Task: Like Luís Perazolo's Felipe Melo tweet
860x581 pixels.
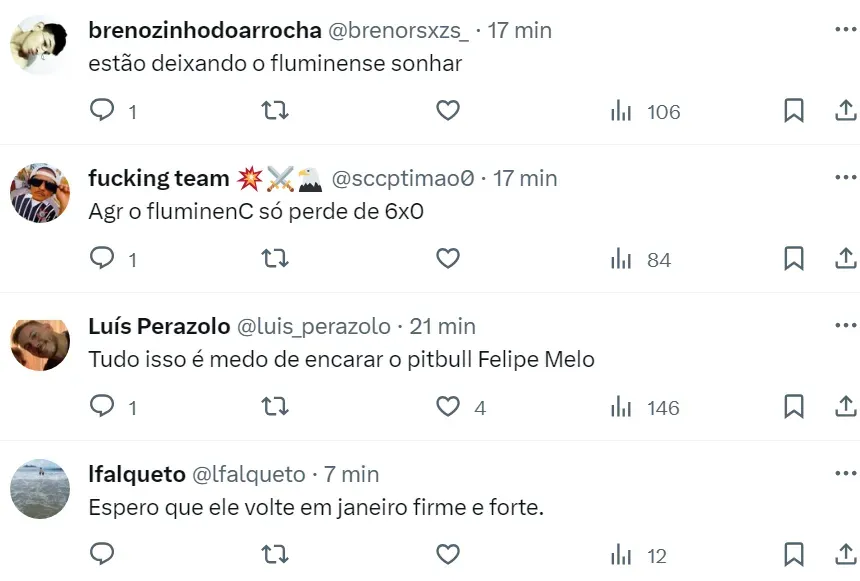Action: [x=448, y=407]
